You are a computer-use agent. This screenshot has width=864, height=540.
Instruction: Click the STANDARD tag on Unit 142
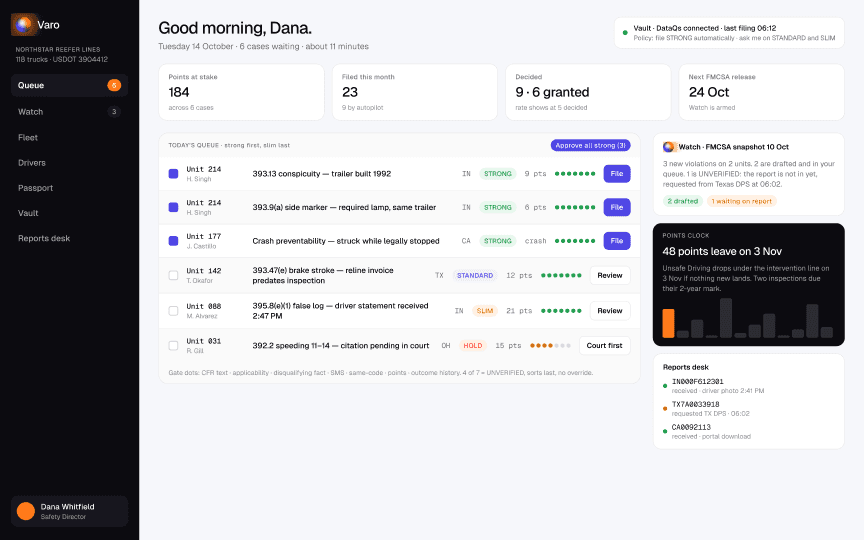point(475,276)
